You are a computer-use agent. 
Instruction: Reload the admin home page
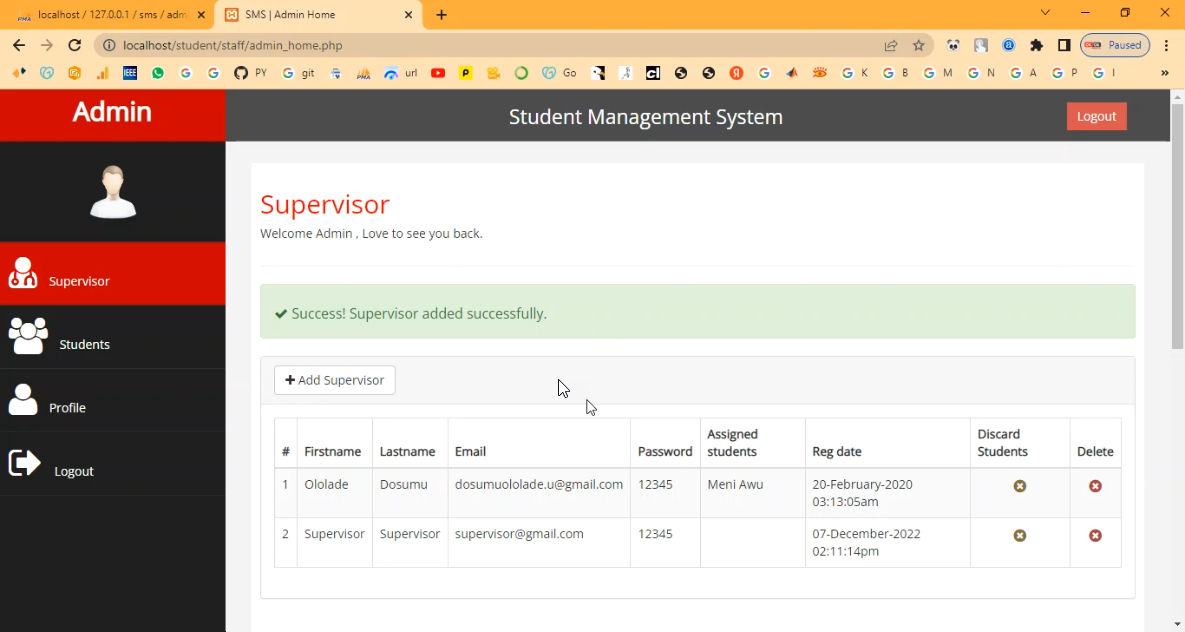(x=74, y=45)
